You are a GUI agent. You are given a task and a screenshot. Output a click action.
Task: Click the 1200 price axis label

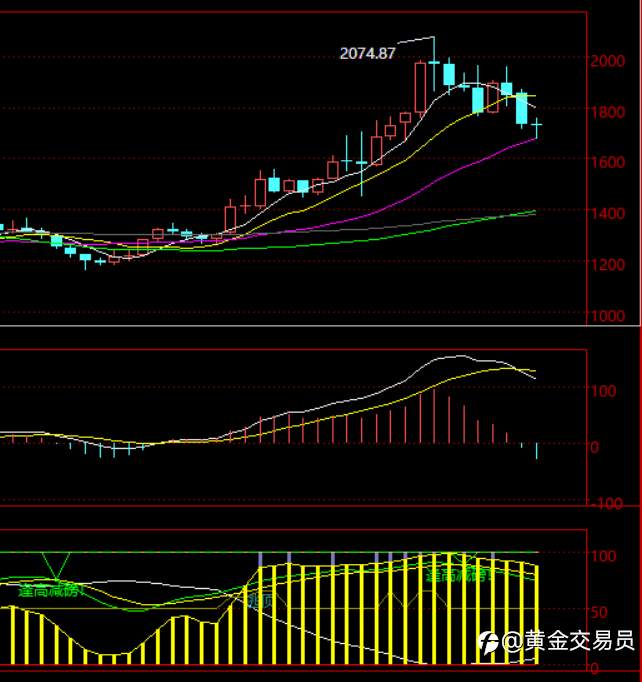coord(607,264)
